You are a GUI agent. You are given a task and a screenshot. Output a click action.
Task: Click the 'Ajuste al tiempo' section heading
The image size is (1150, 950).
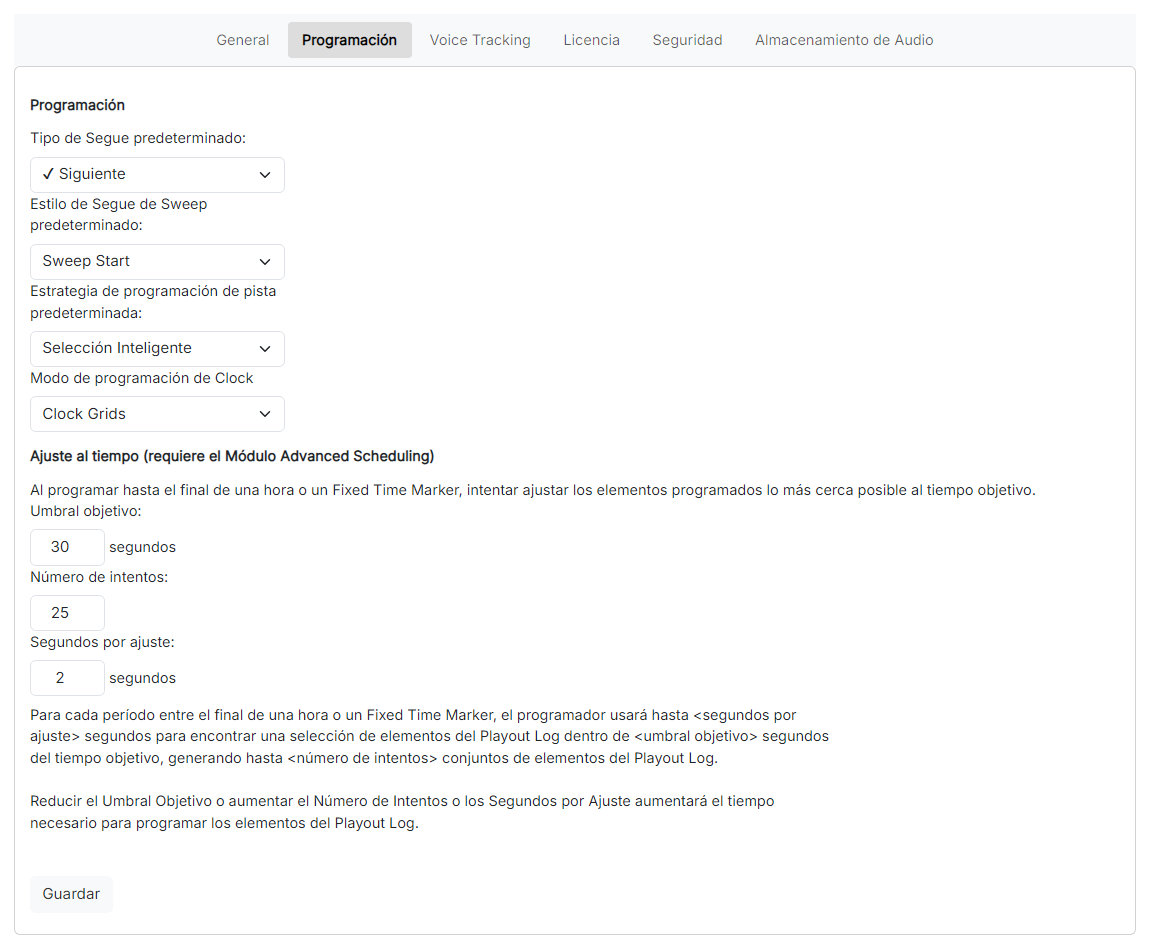[232, 456]
